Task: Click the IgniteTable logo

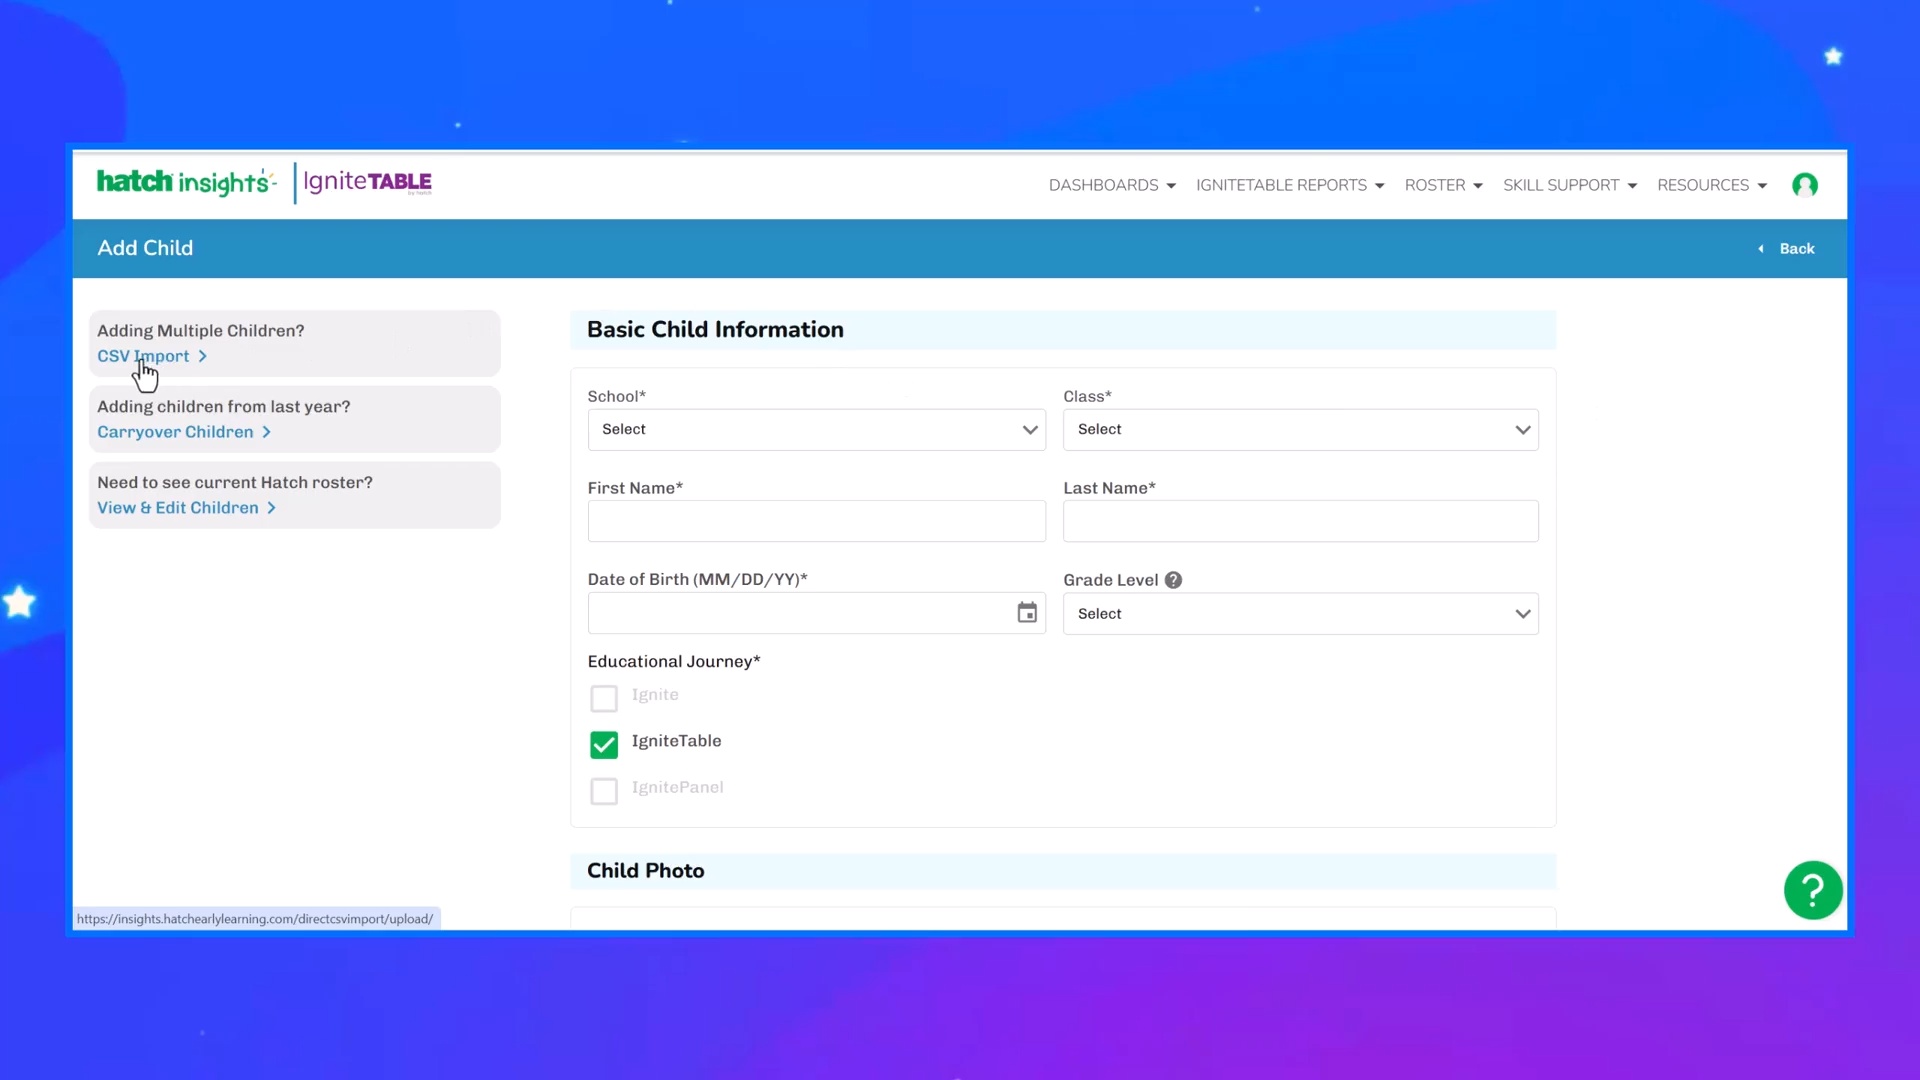Action: point(367,182)
